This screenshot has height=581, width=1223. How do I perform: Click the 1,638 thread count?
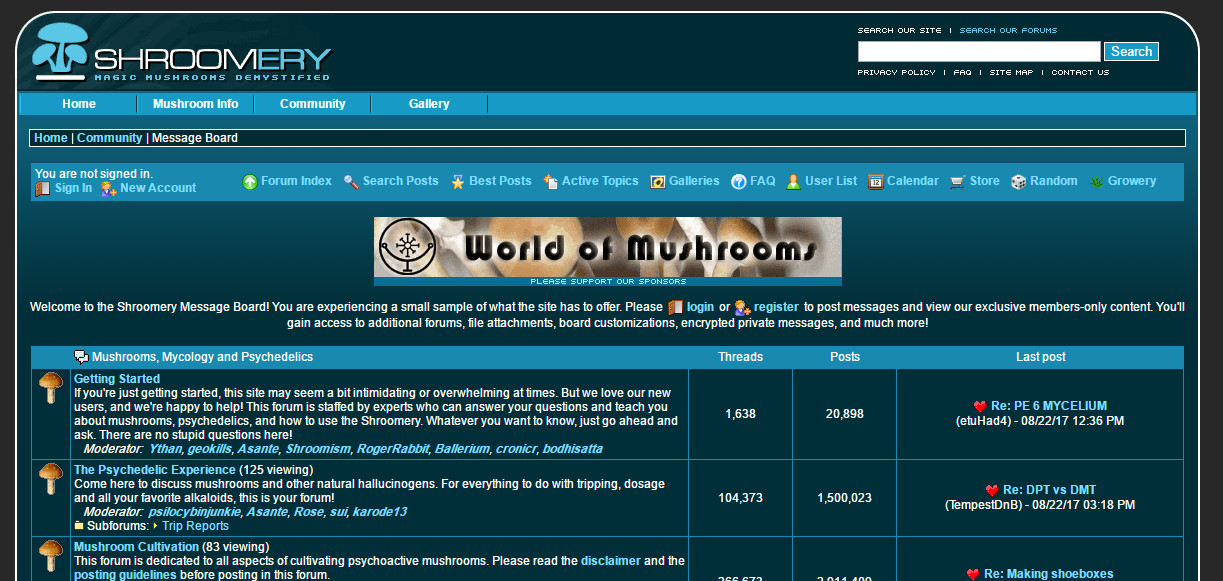[740, 414]
